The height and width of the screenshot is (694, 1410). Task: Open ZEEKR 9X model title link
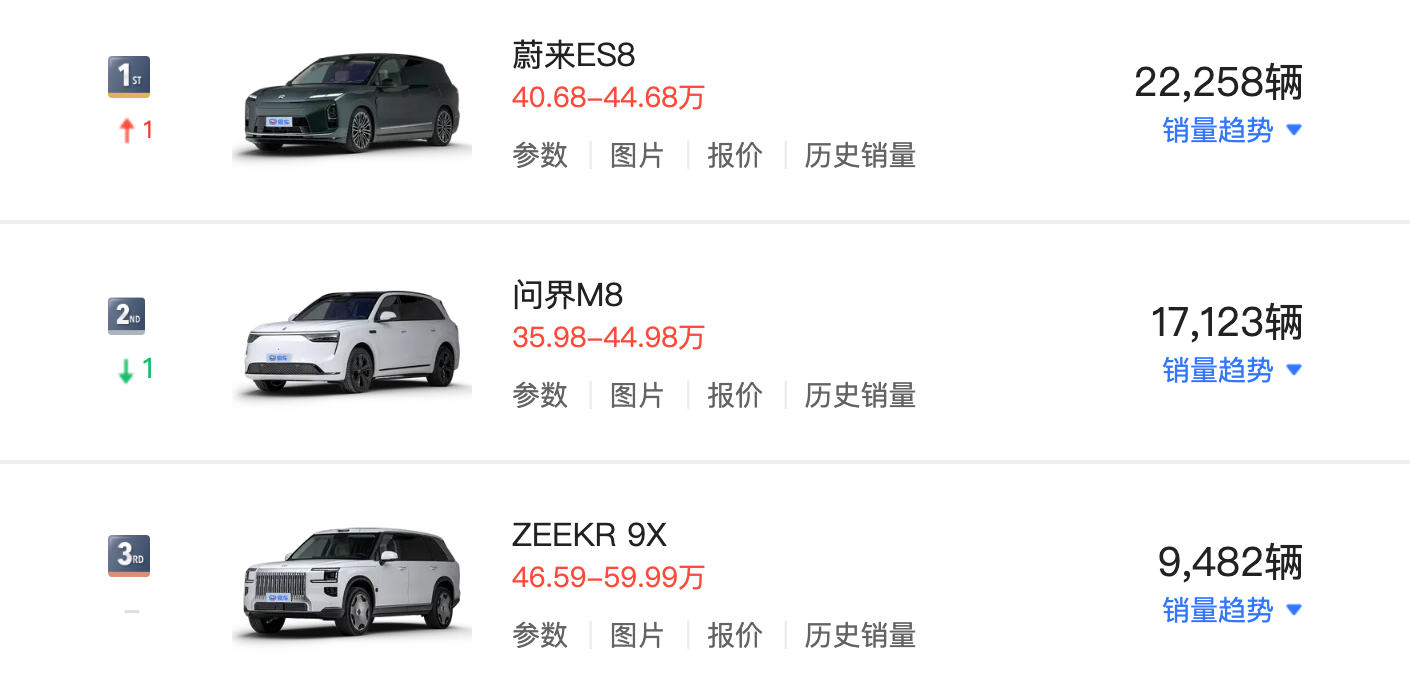point(588,536)
